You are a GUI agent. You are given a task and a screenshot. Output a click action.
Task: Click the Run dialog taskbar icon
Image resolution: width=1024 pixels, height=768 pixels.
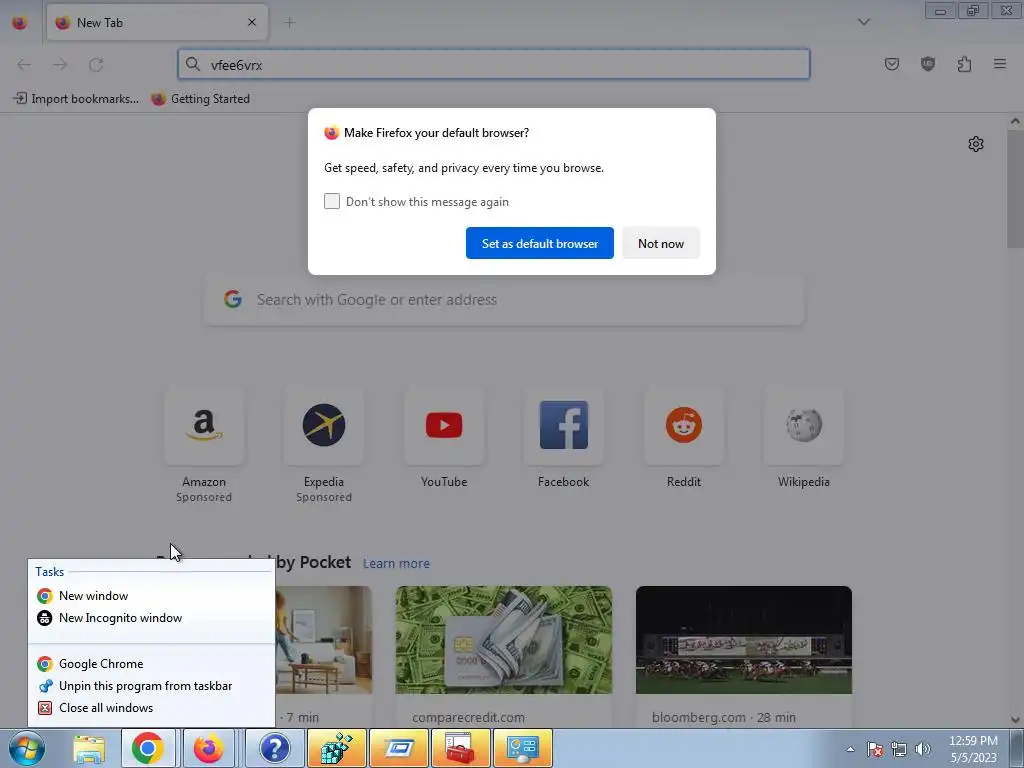pyautogui.click(x=398, y=748)
